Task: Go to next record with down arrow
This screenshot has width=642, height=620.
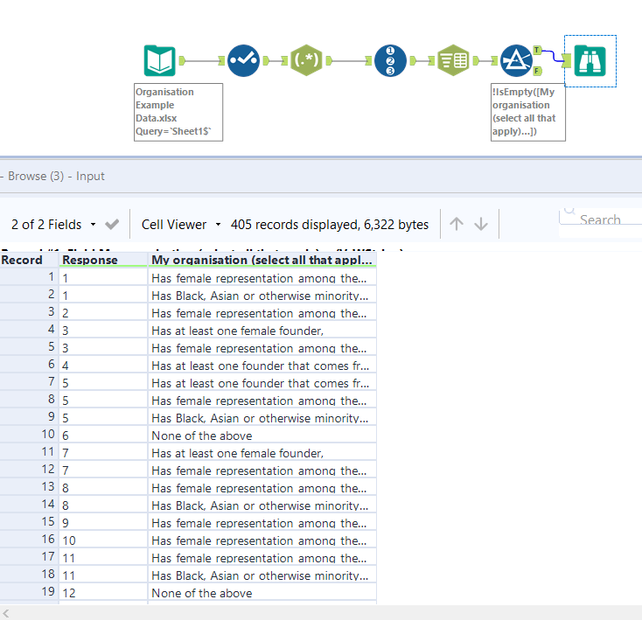Action: [x=481, y=224]
